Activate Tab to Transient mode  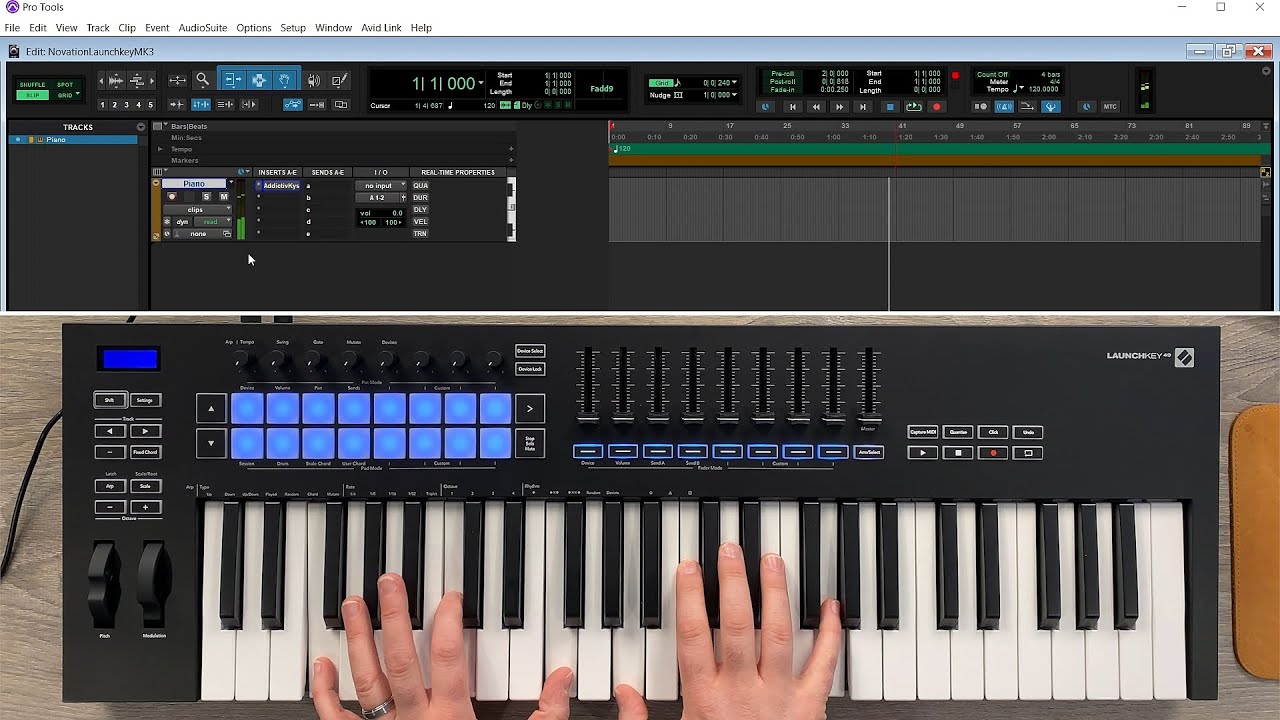point(177,104)
